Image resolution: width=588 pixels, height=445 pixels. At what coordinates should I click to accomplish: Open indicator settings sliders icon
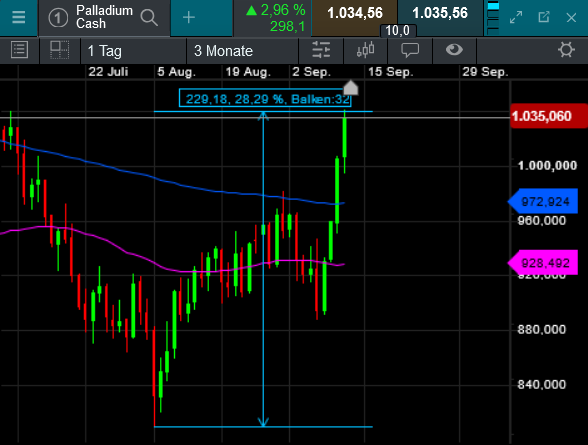pyautogui.click(x=321, y=50)
